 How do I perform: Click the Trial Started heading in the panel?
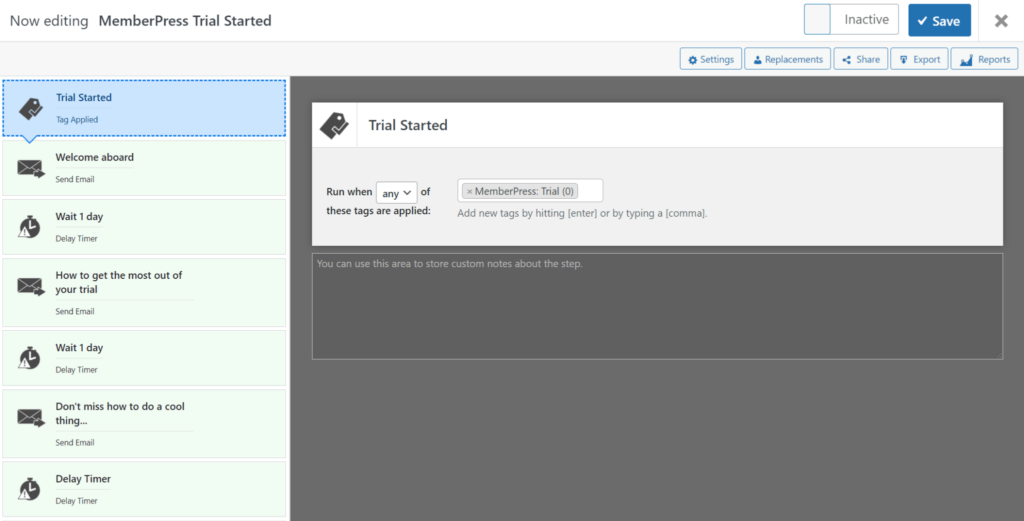pyautogui.click(x=408, y=125)
